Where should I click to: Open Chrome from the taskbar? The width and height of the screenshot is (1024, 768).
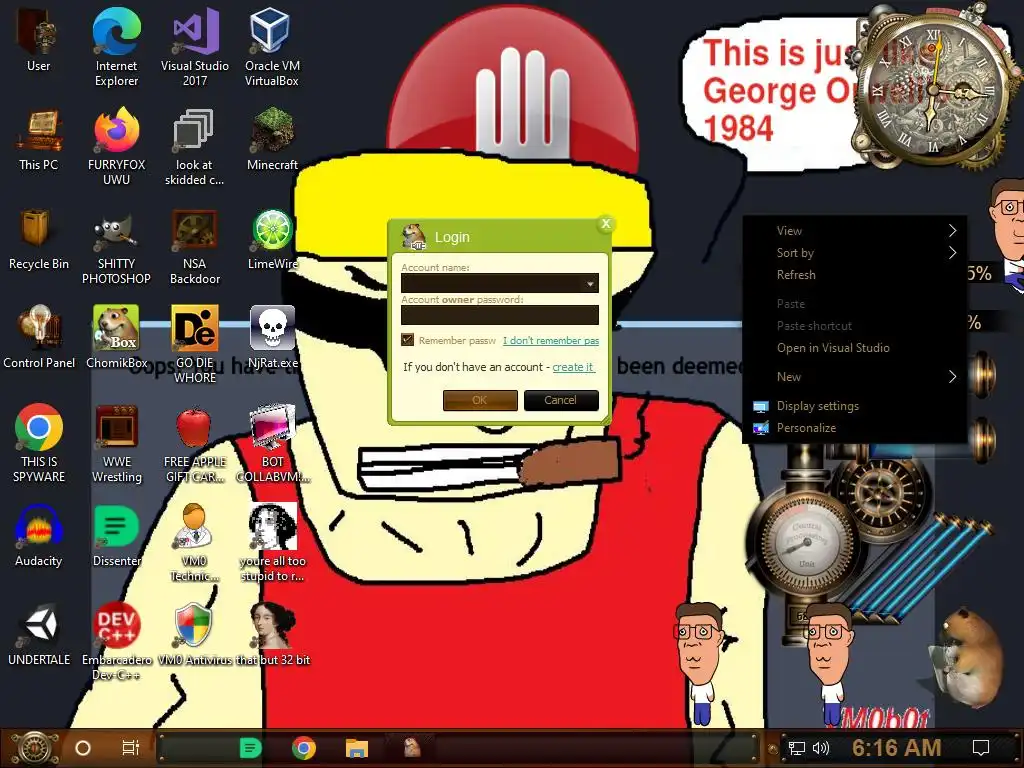coord(304,748)
